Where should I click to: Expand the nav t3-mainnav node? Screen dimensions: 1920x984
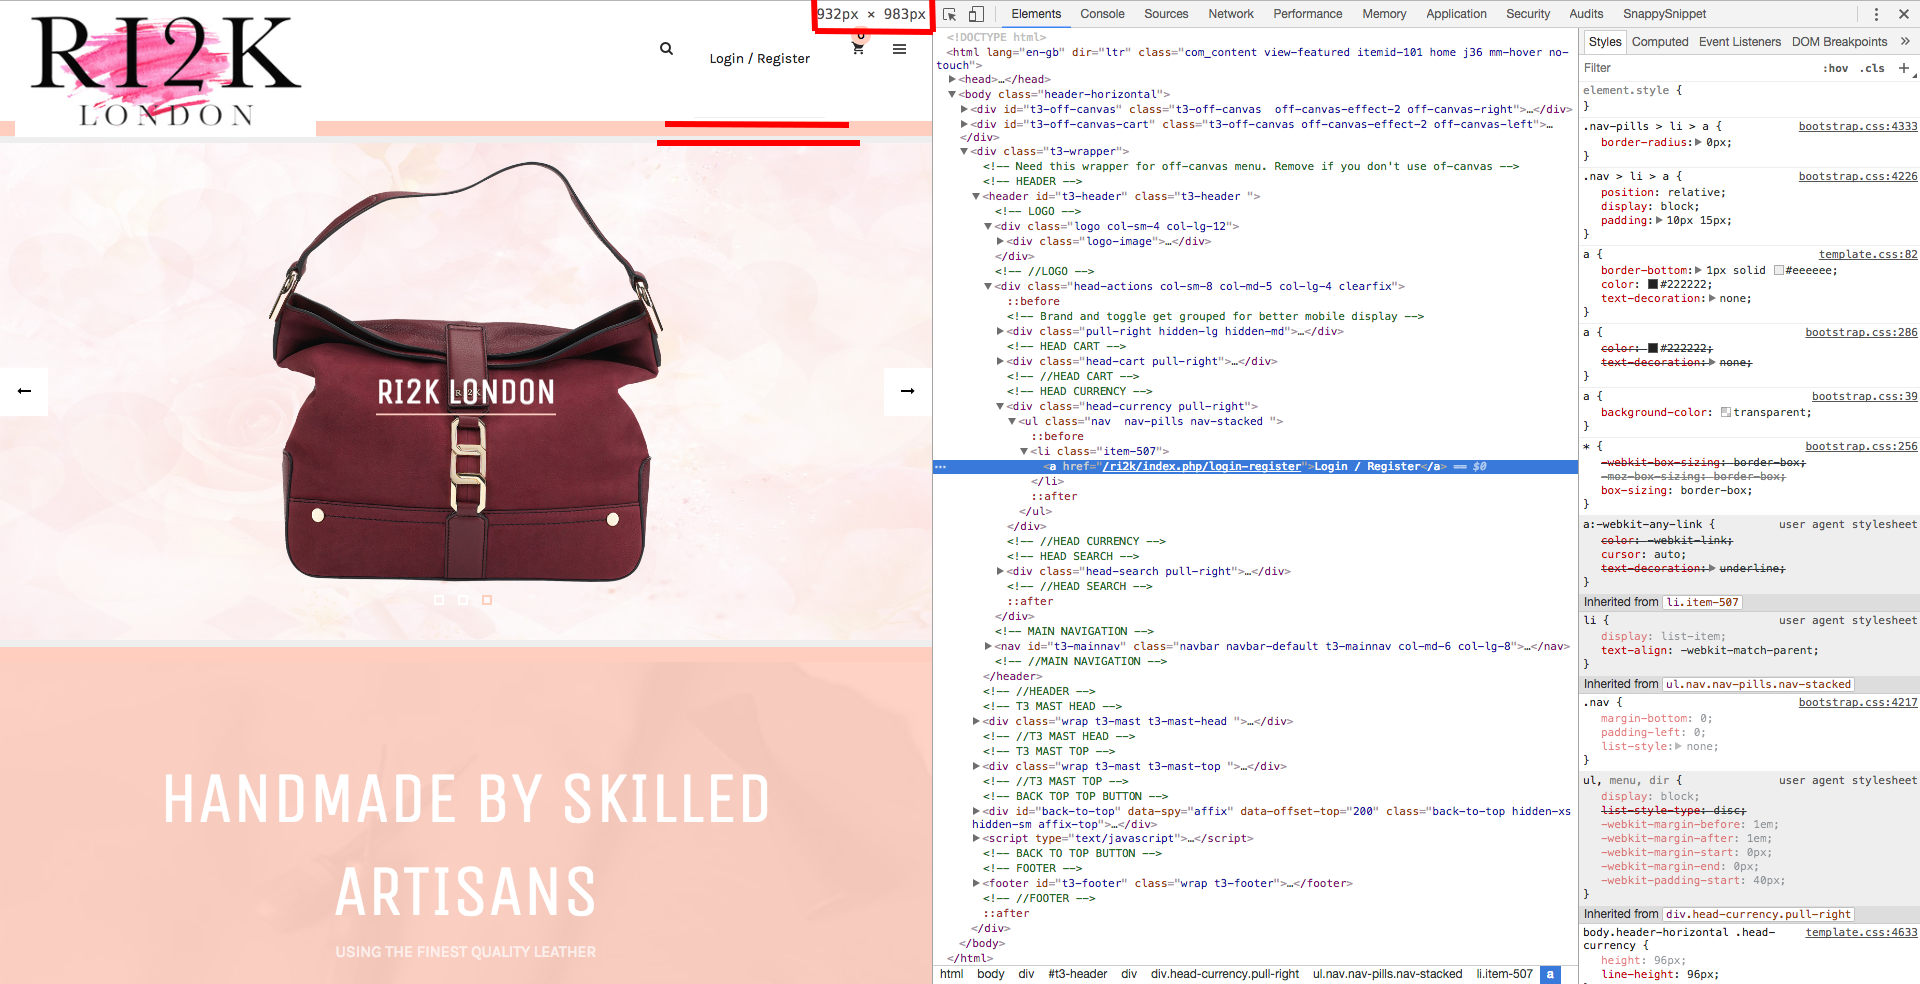[989, 646]
